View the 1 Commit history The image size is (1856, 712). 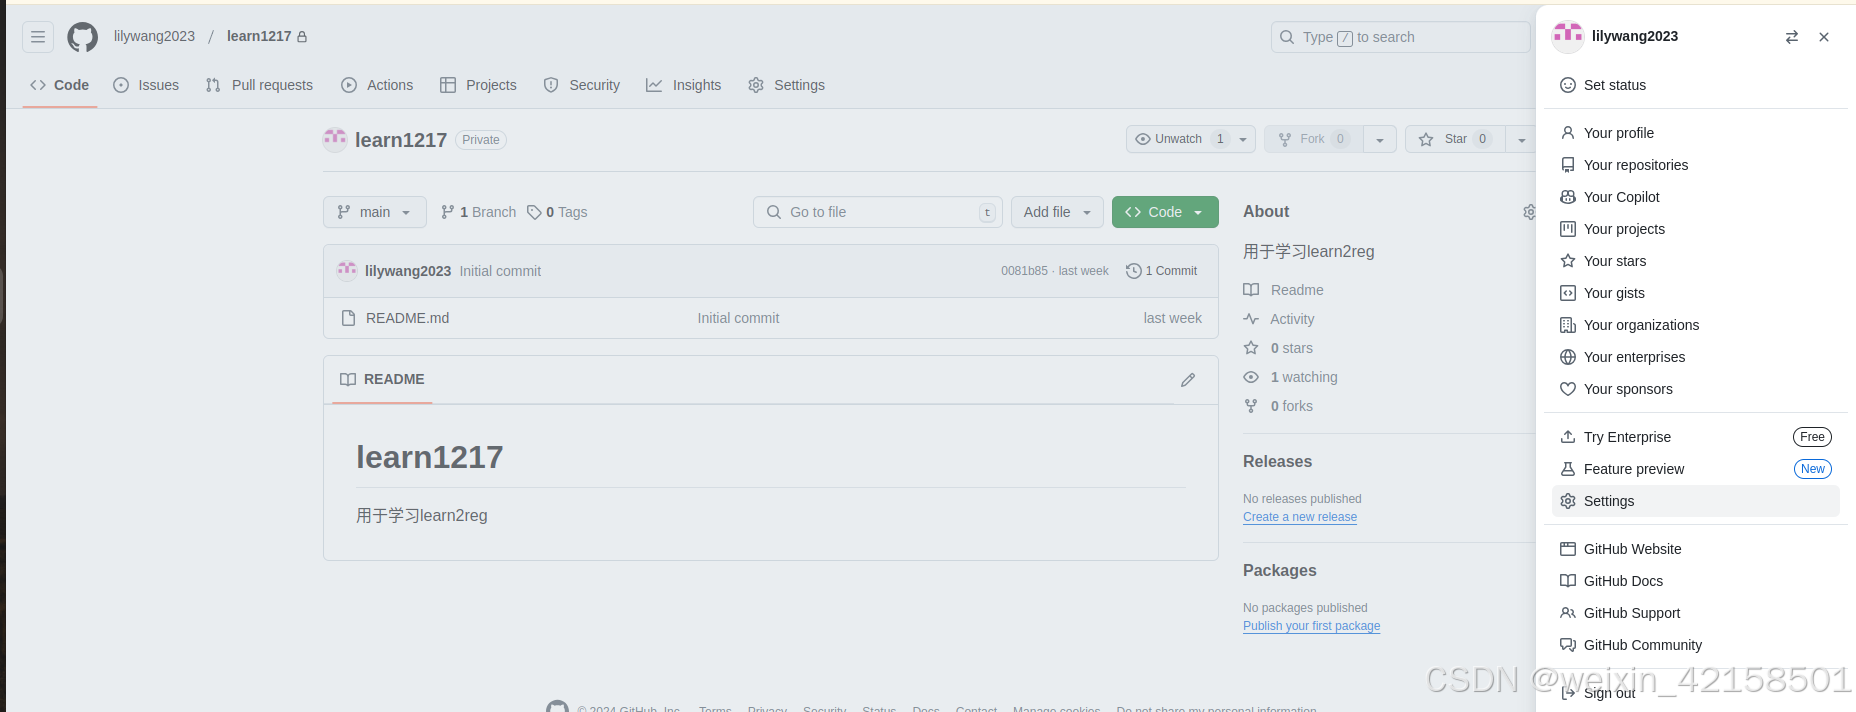pos(1162,271)
